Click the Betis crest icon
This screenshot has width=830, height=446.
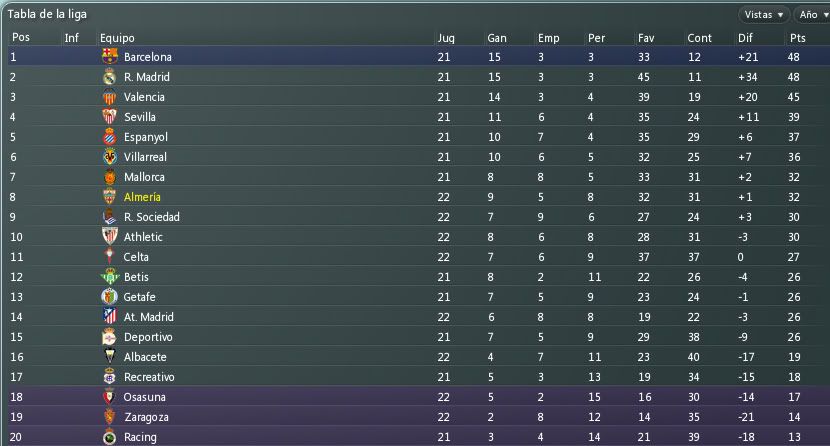tap(110, 276)
